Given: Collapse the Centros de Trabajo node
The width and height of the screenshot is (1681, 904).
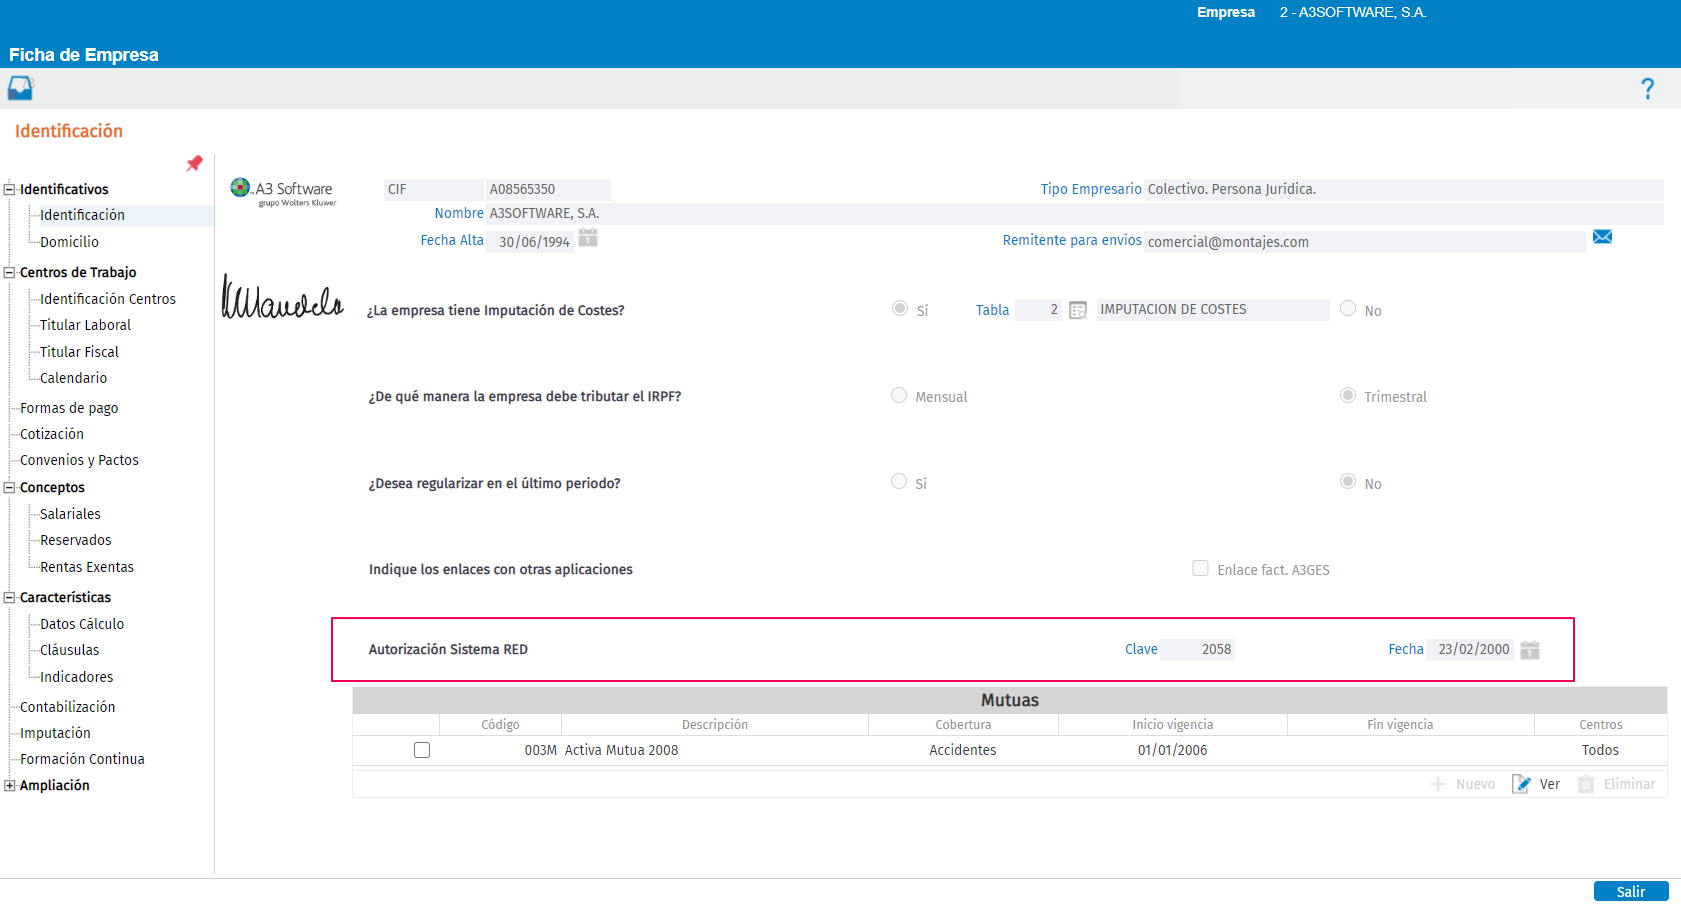Looking at the screenshot, I should pyautogui.click(x=10, y=272).
